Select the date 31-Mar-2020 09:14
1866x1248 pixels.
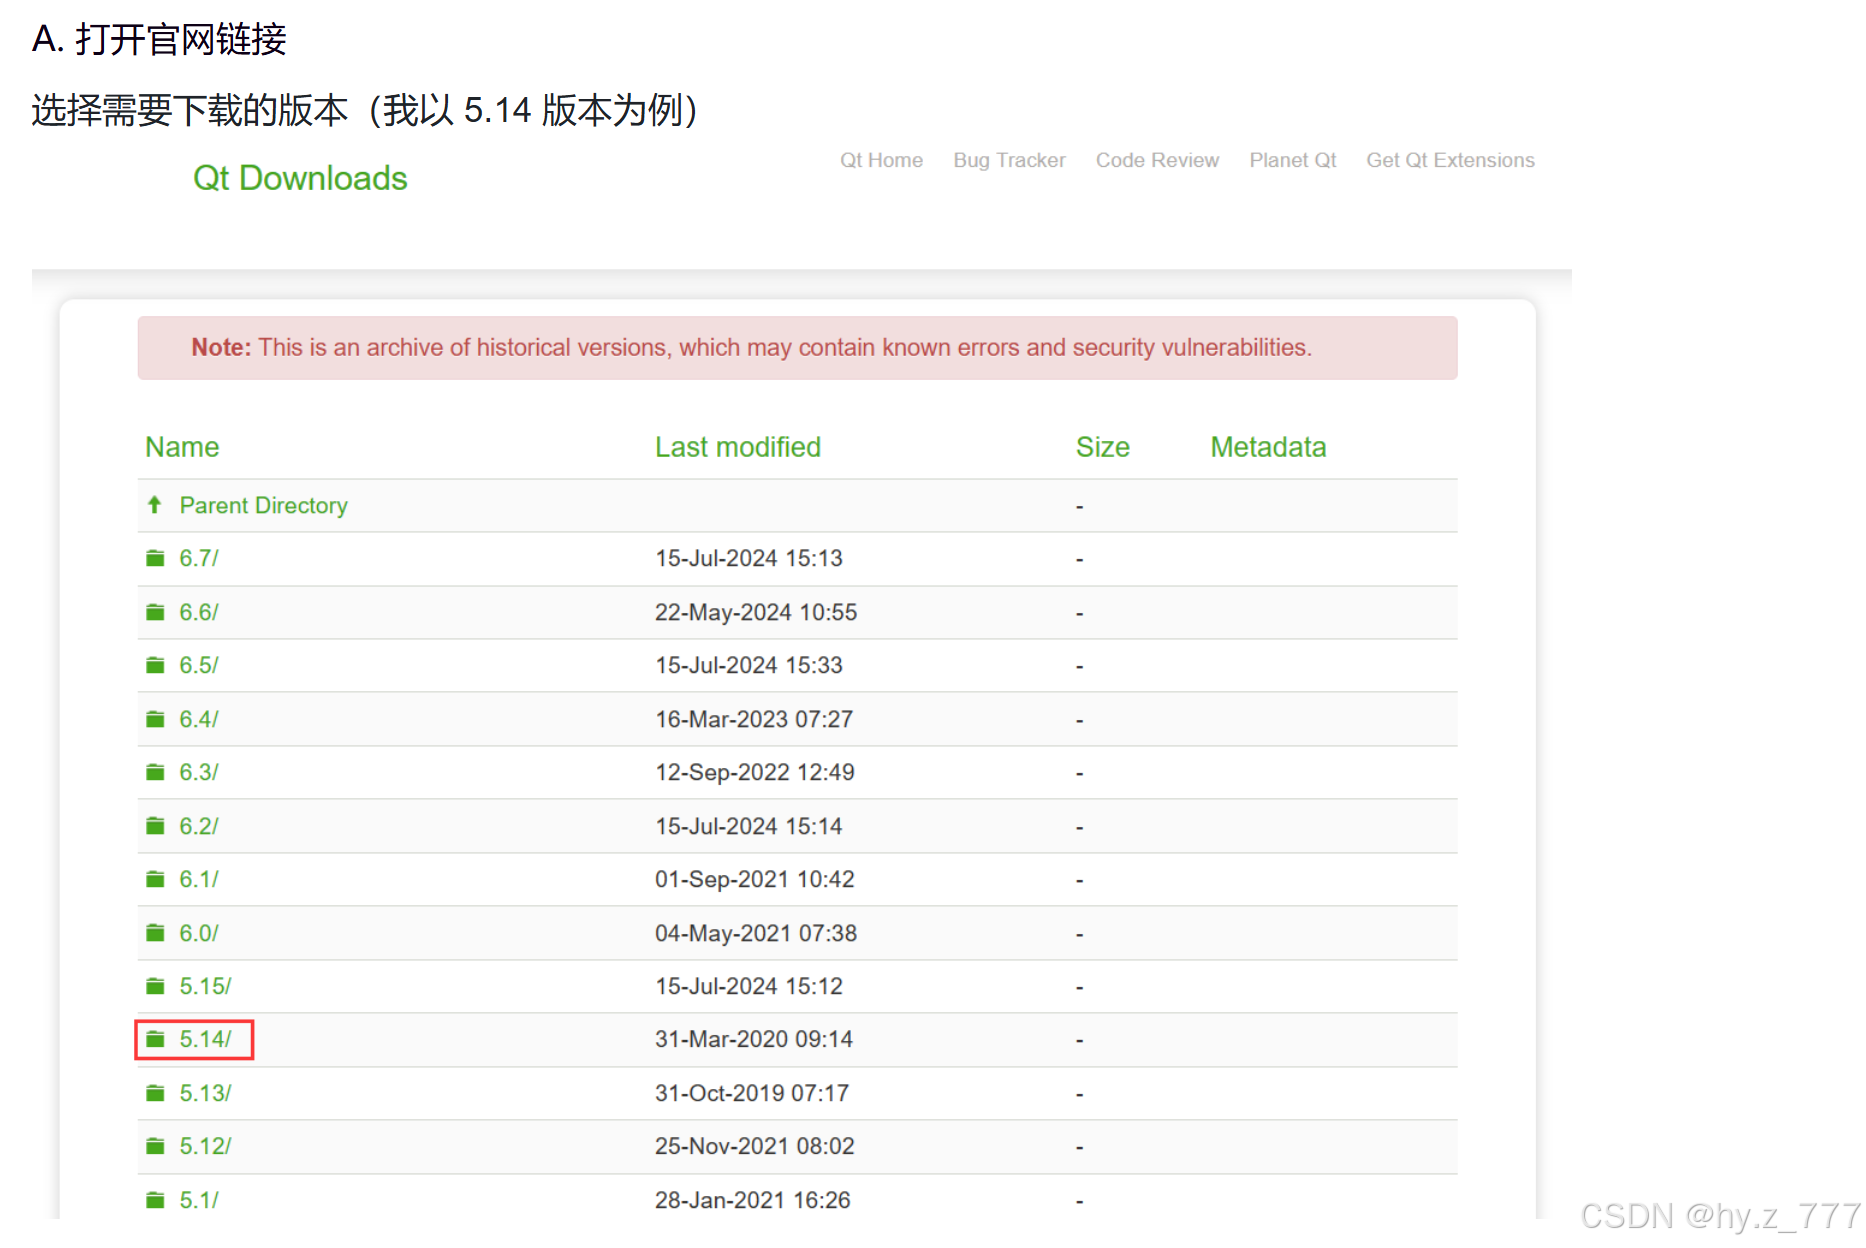coord(754,1040)
